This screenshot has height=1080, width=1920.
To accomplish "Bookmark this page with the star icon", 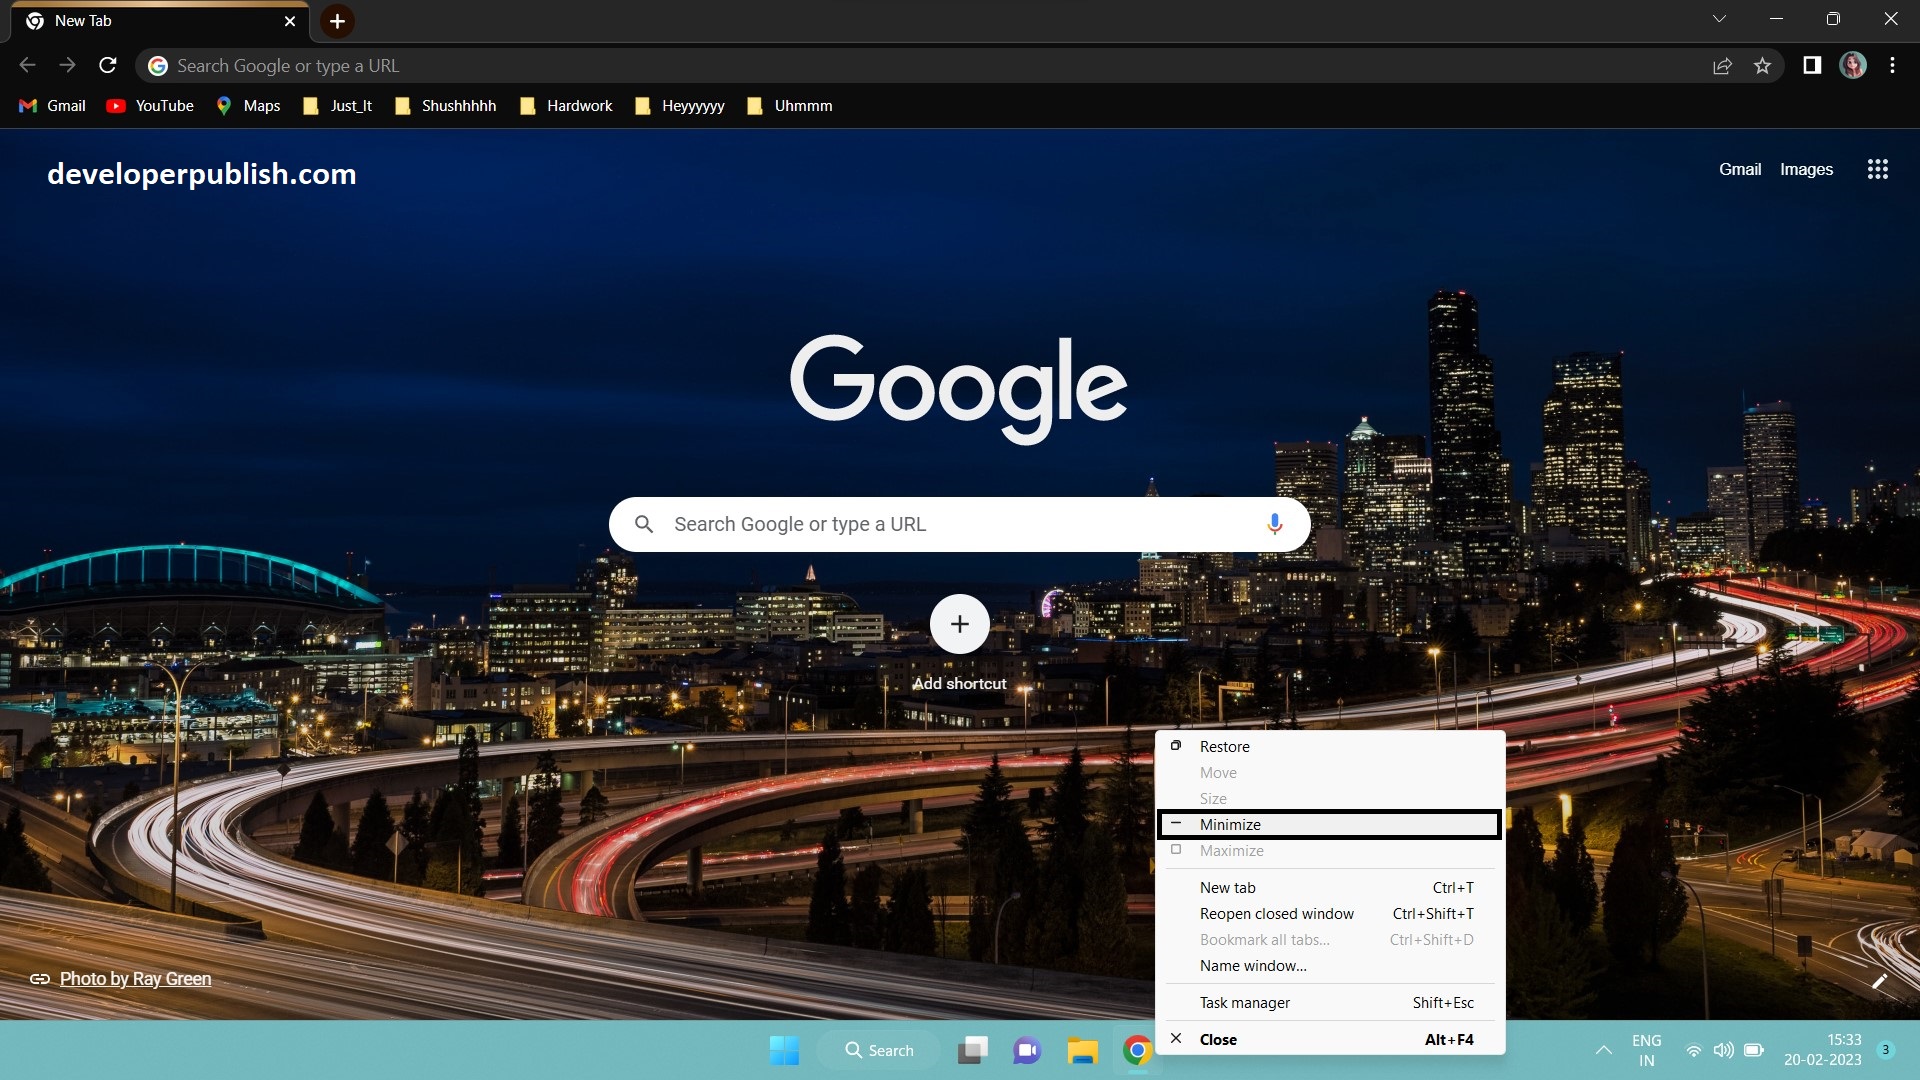I will [x=1763, y=65].
